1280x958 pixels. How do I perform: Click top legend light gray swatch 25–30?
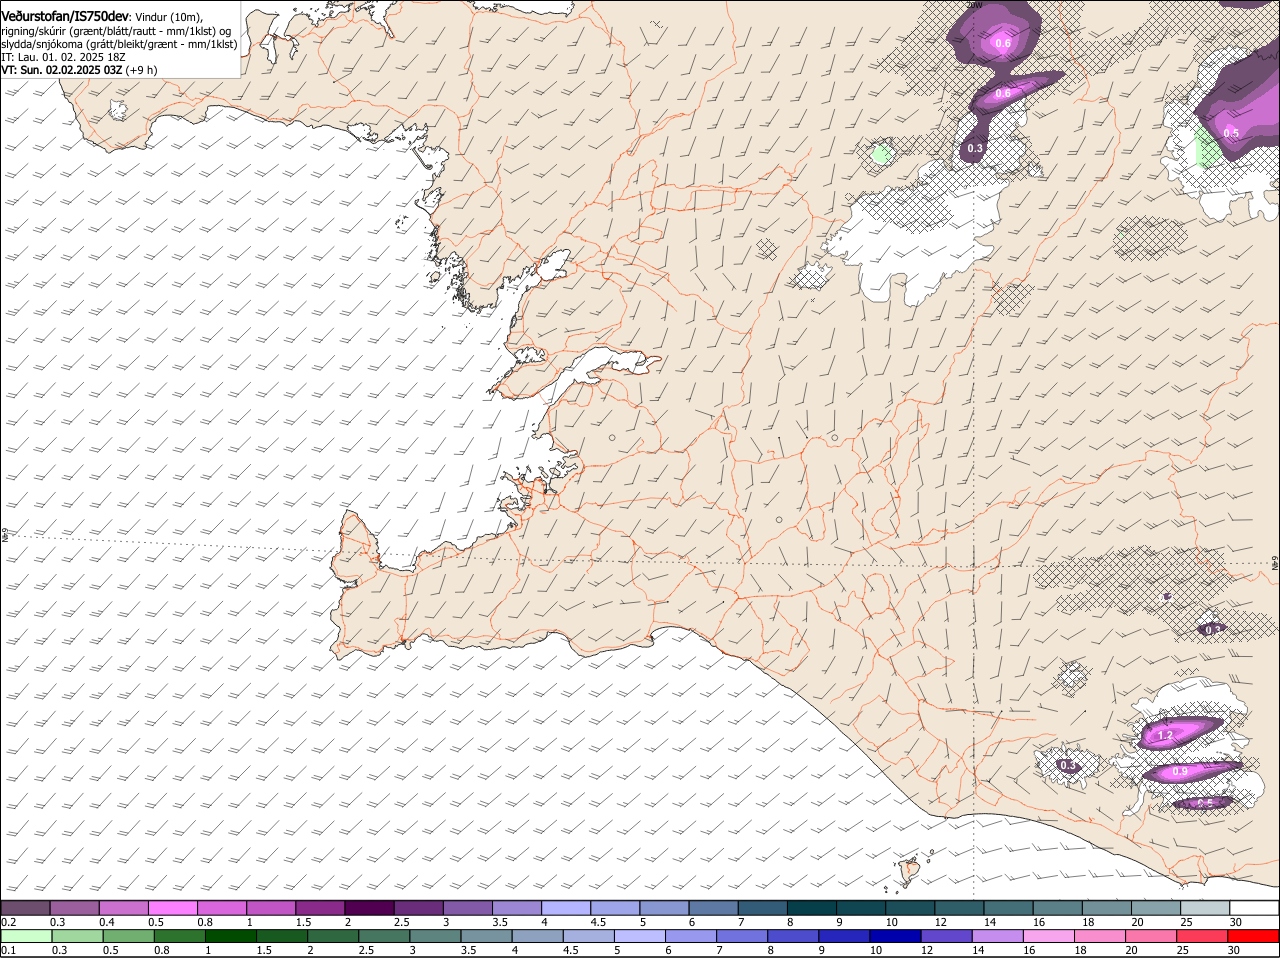[x=1205, y=908]
